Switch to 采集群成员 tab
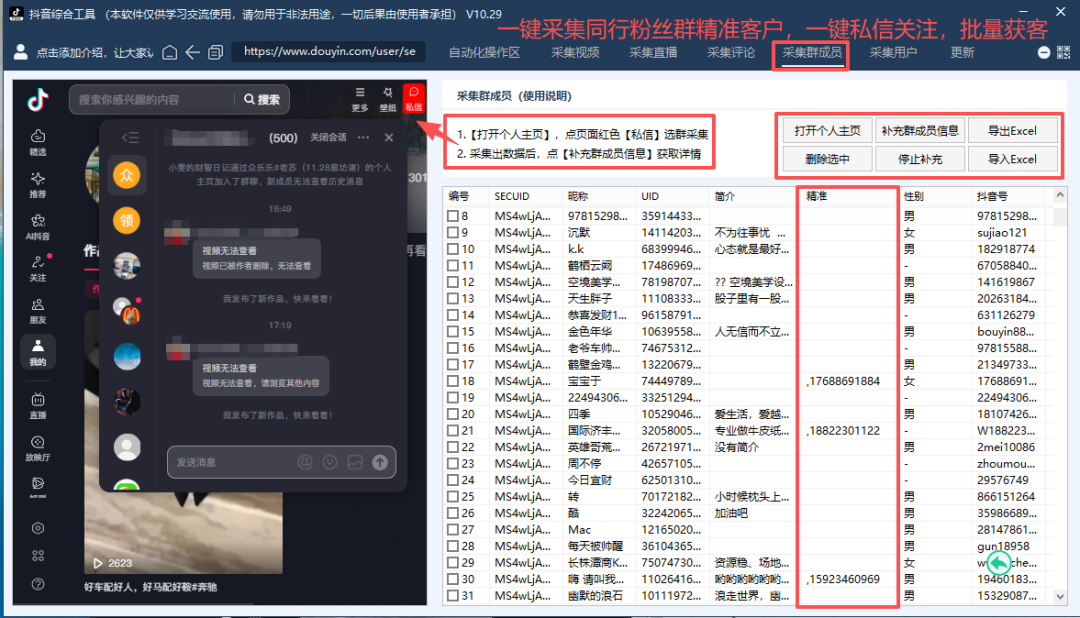 [x=811, y=52]
